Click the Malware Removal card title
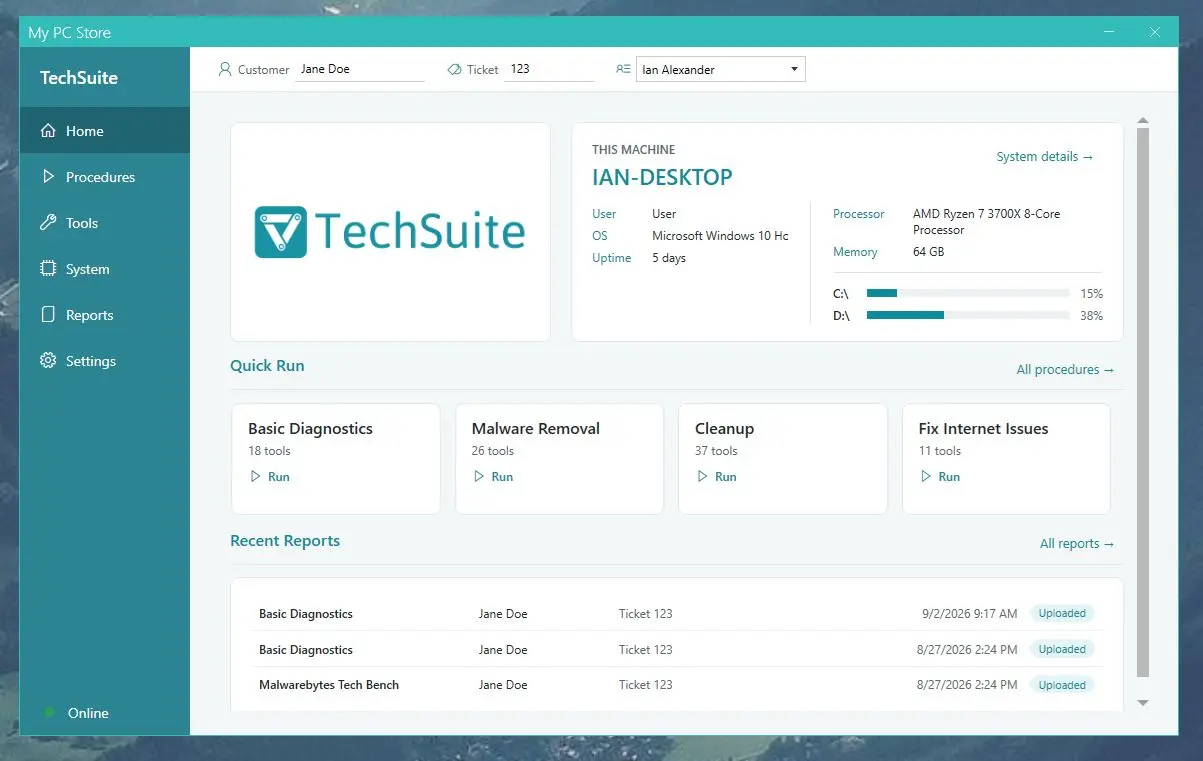This screenshot has width=1203, height=761. (535, 428)
